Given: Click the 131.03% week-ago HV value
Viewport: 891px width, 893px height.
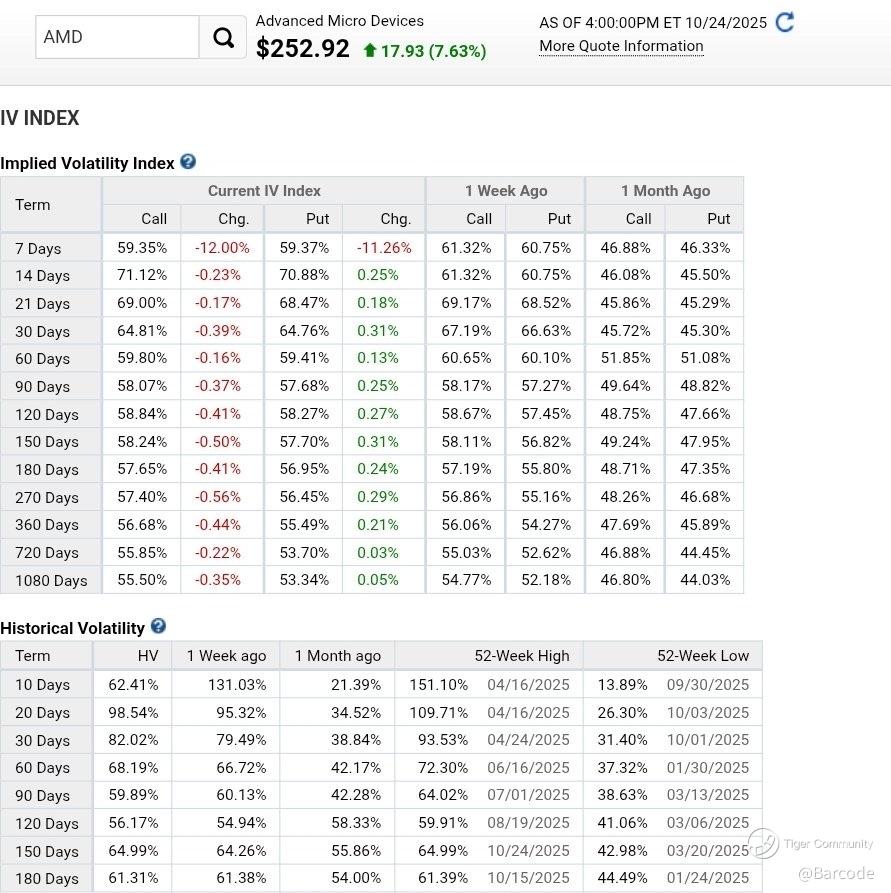Looking at the screenshot, I should pyautogui.click(x=237, y=685).
